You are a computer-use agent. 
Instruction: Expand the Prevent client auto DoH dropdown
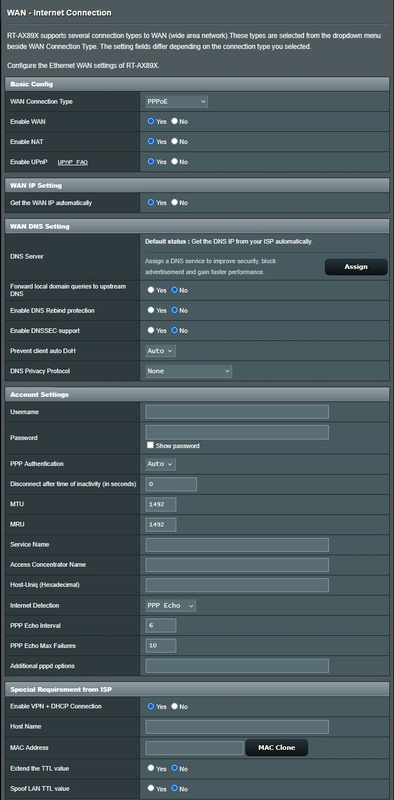tap(161, 351)
